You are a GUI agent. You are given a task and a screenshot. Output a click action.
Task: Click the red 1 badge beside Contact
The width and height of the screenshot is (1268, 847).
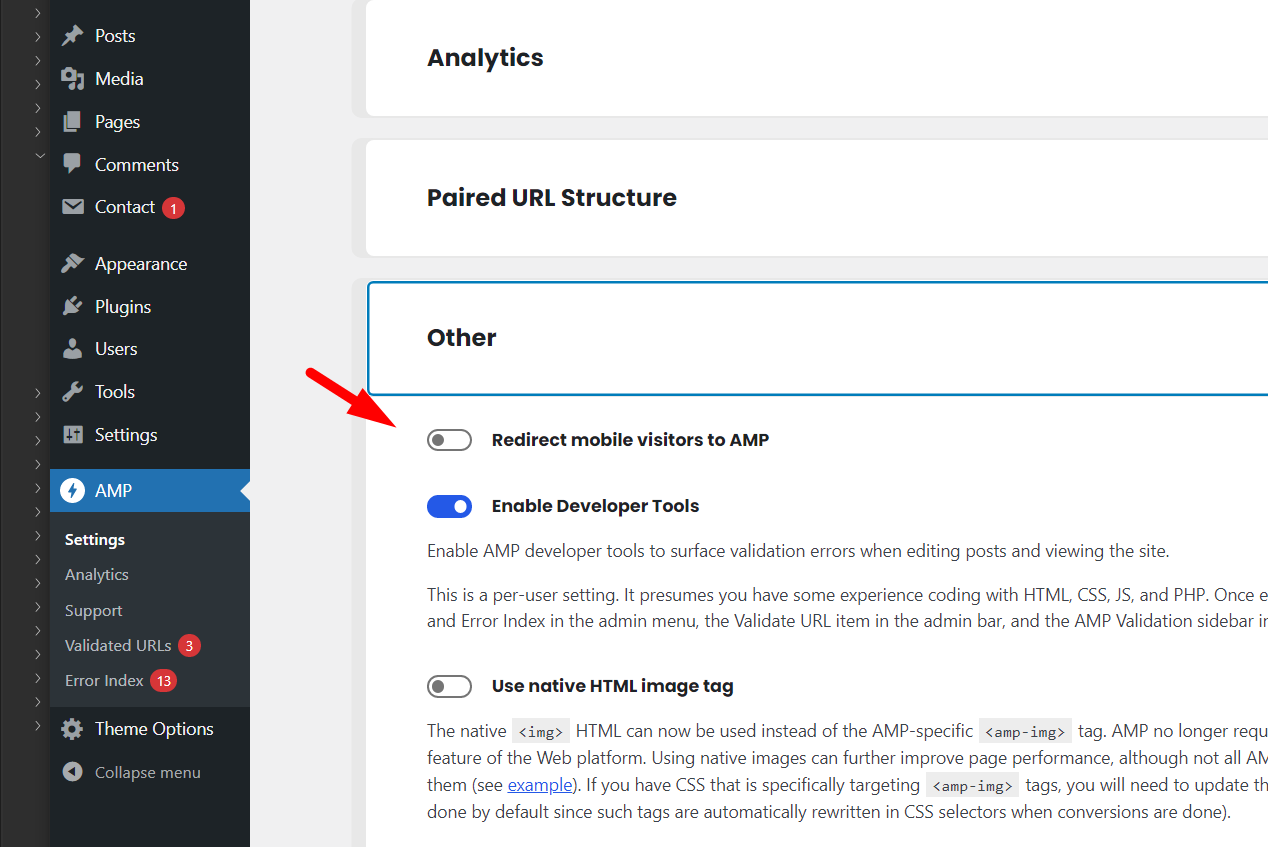coord(173,208)
